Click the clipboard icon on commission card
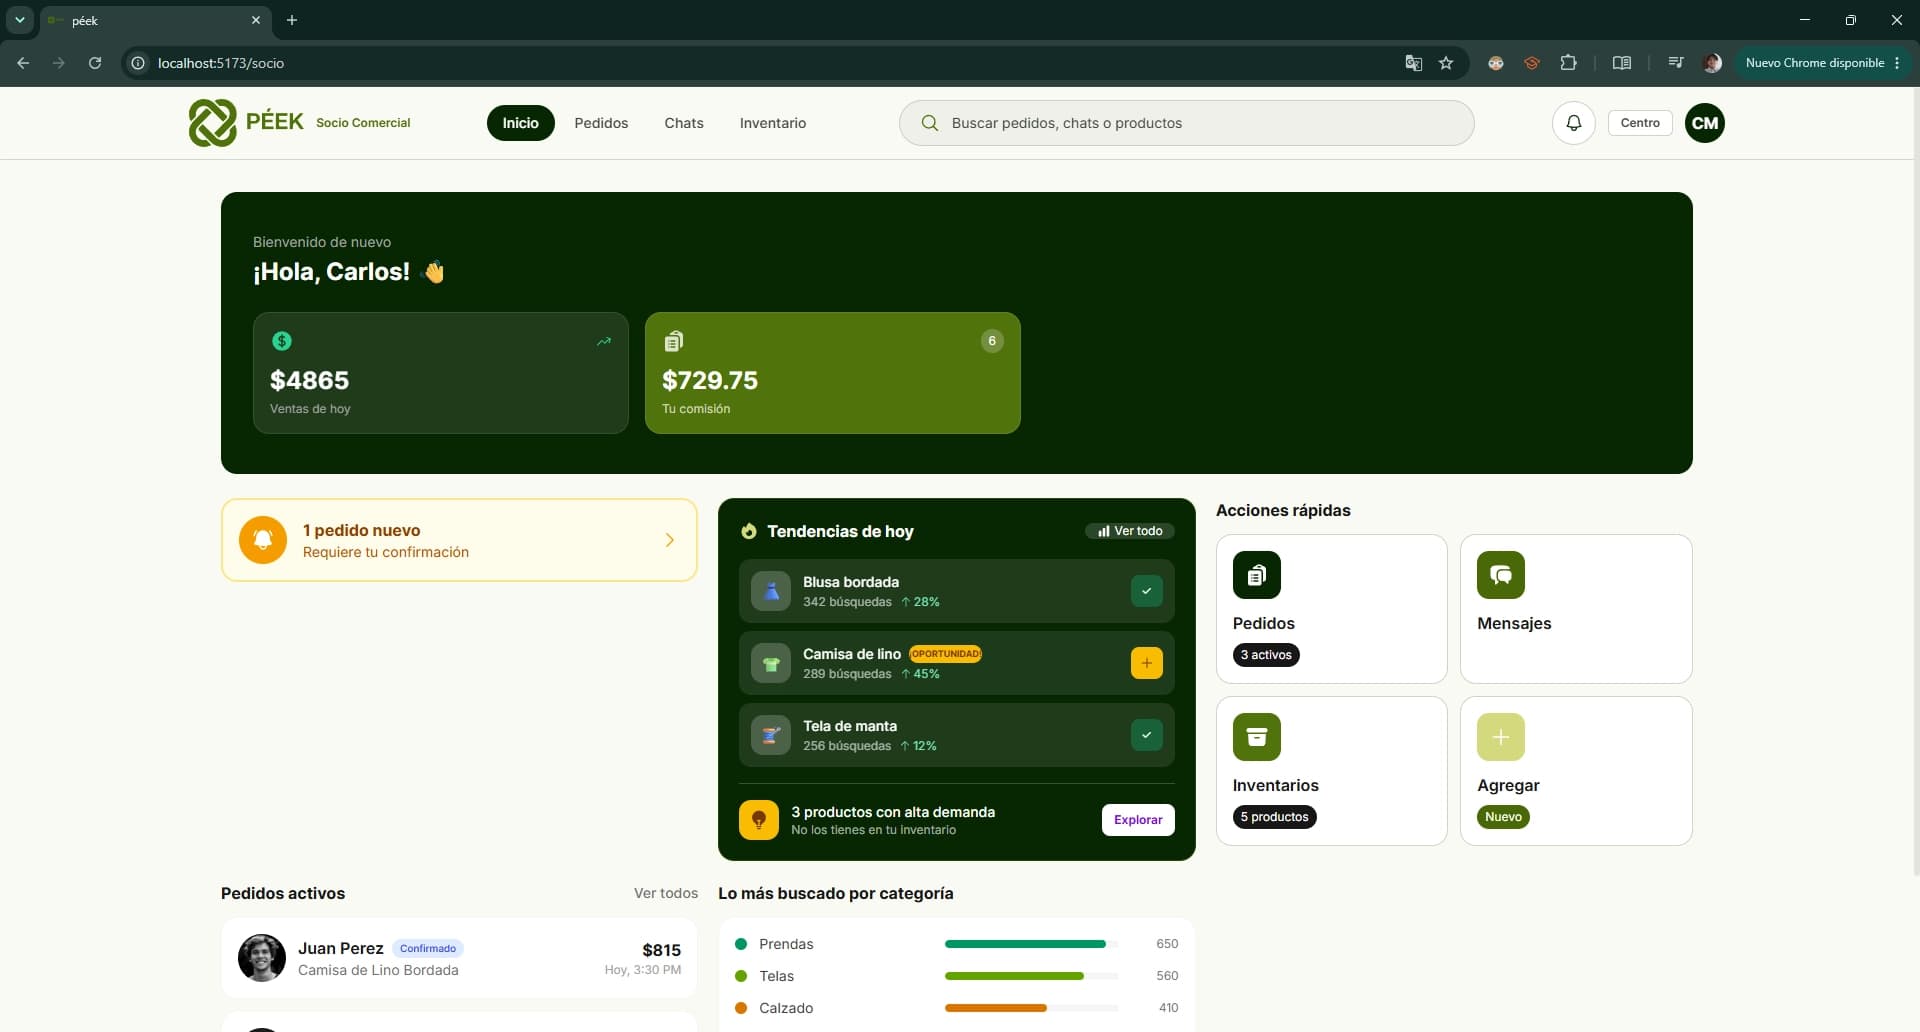The image size is (1920, 1032). pyautogui.click(x=674, y=341)
